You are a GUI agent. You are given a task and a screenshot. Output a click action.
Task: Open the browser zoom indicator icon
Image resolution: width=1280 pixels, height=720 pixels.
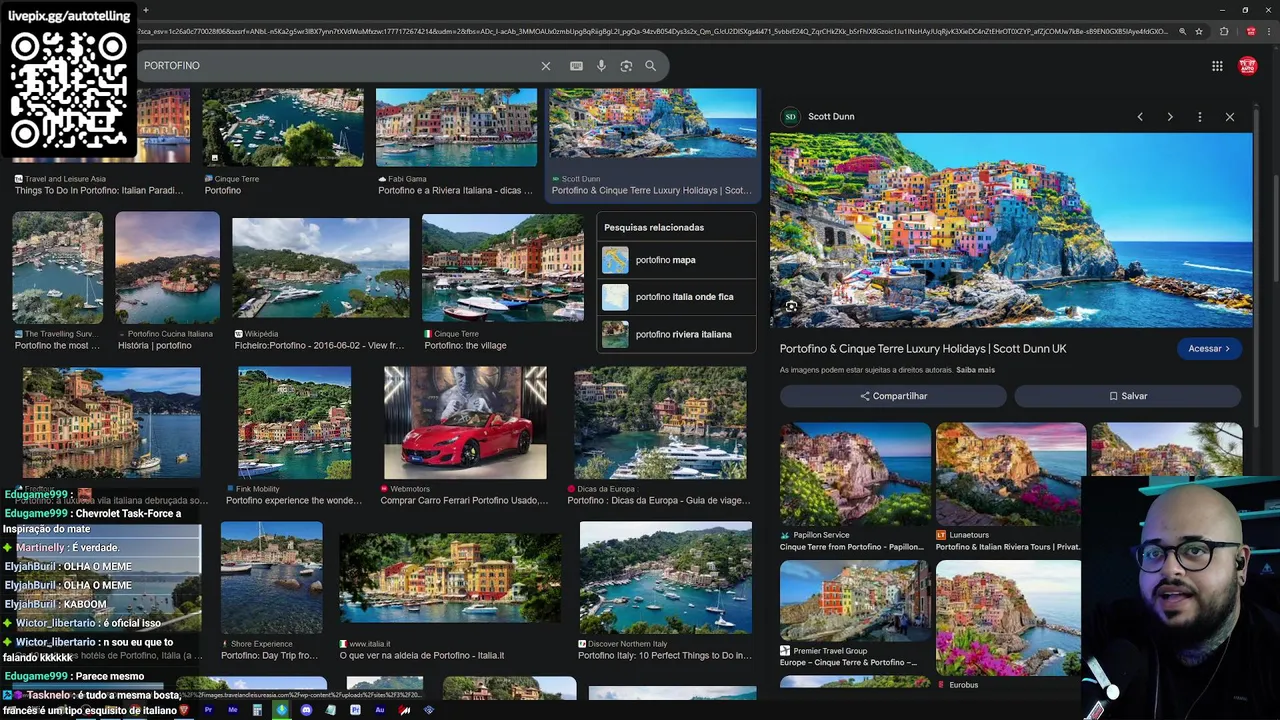[x=1182, y=31]
